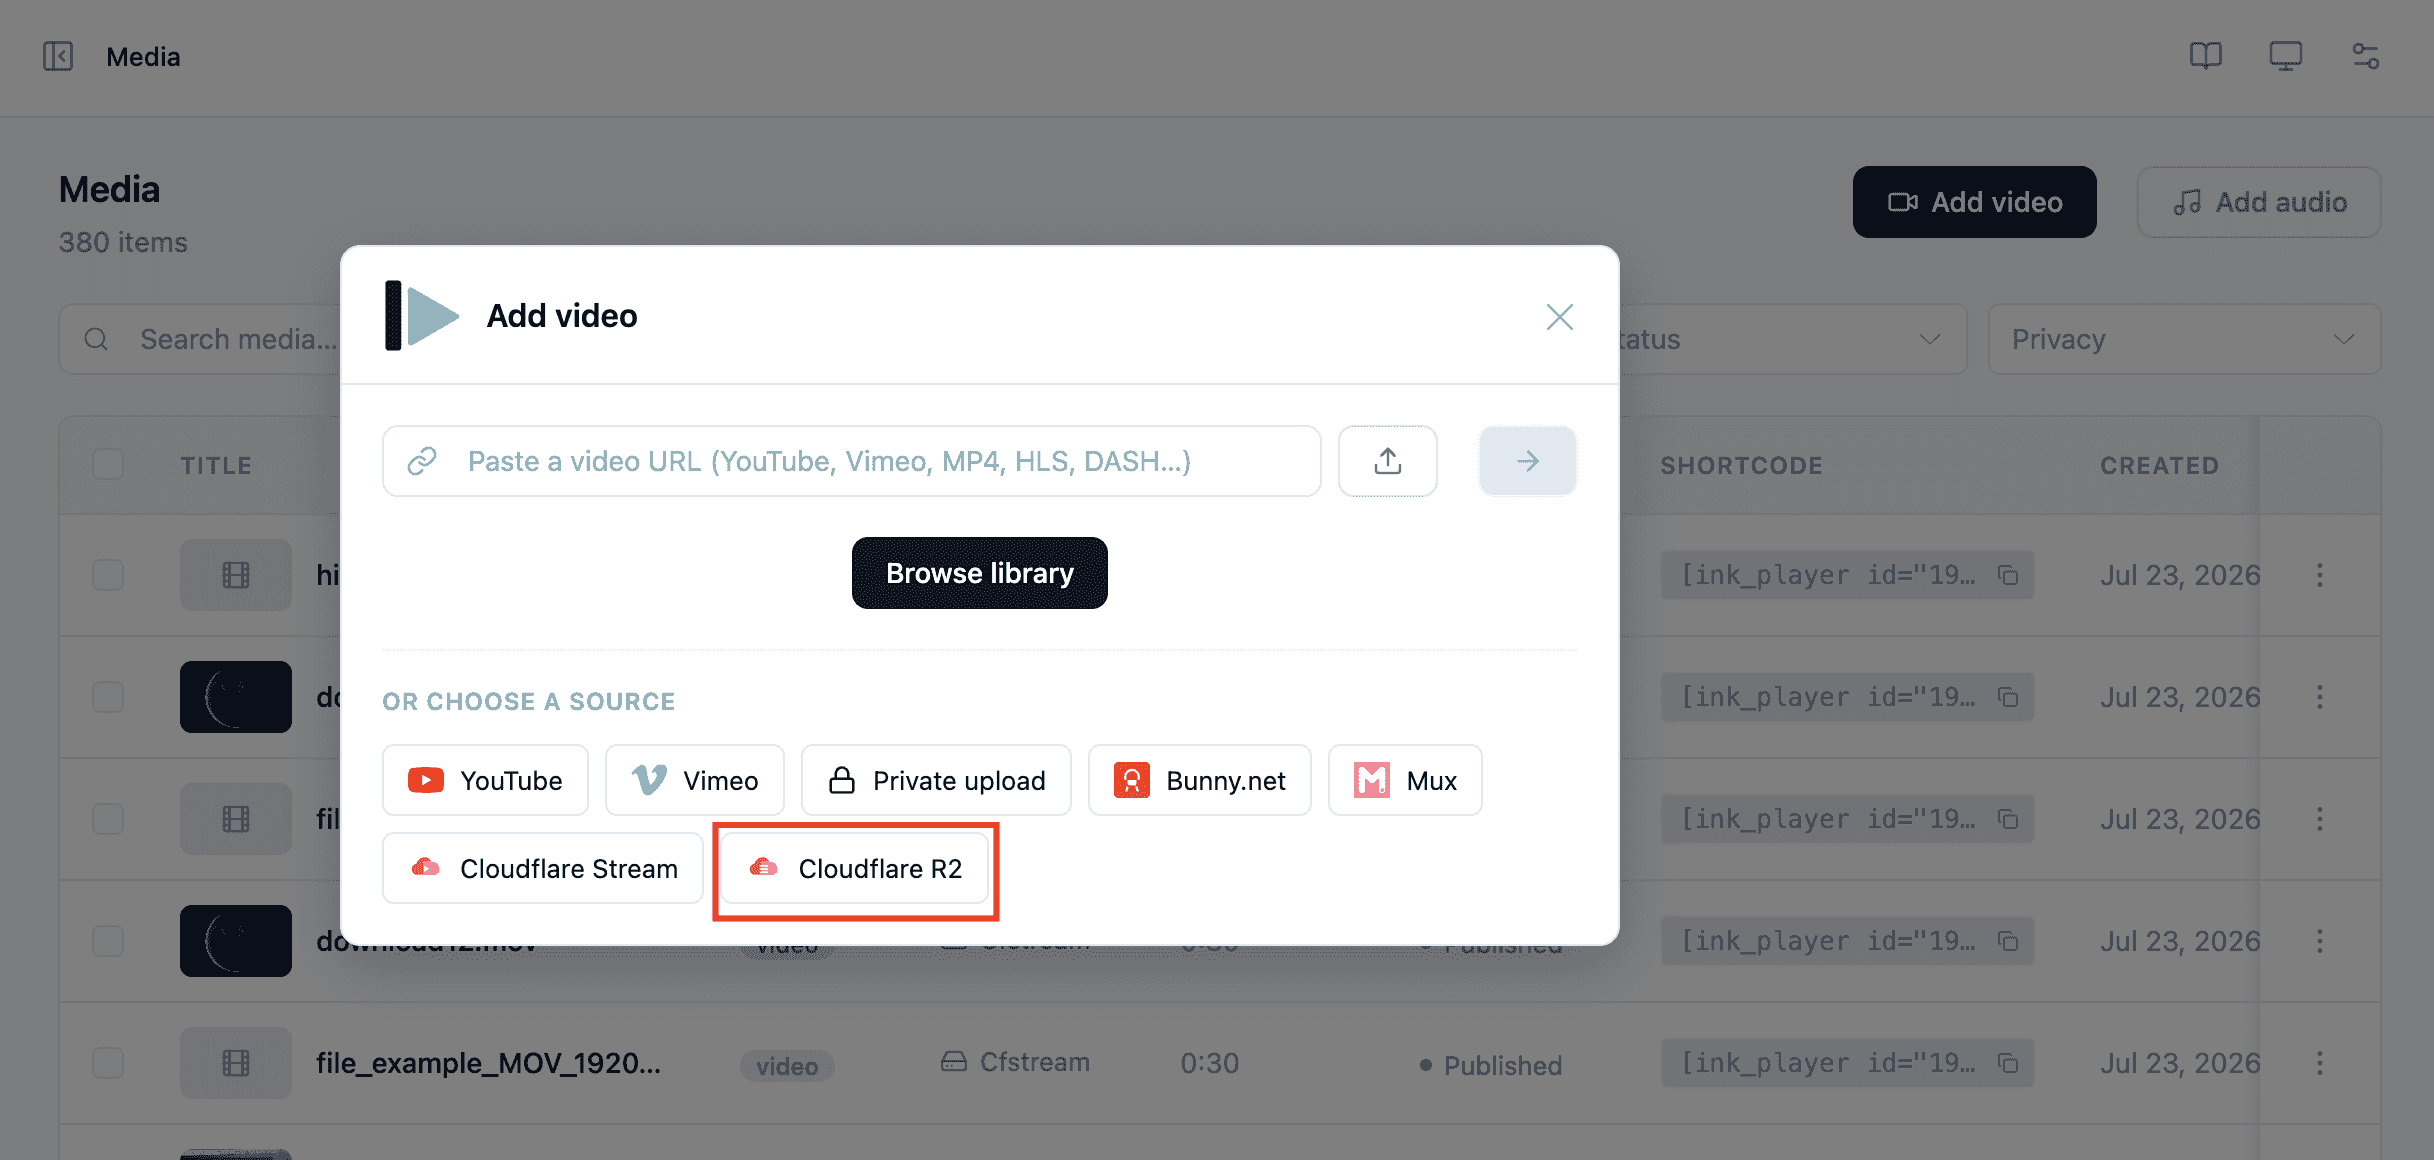Click the Cfstream source label in last row
Screen dimensions: 2434x1160
pos(1015,1062)
